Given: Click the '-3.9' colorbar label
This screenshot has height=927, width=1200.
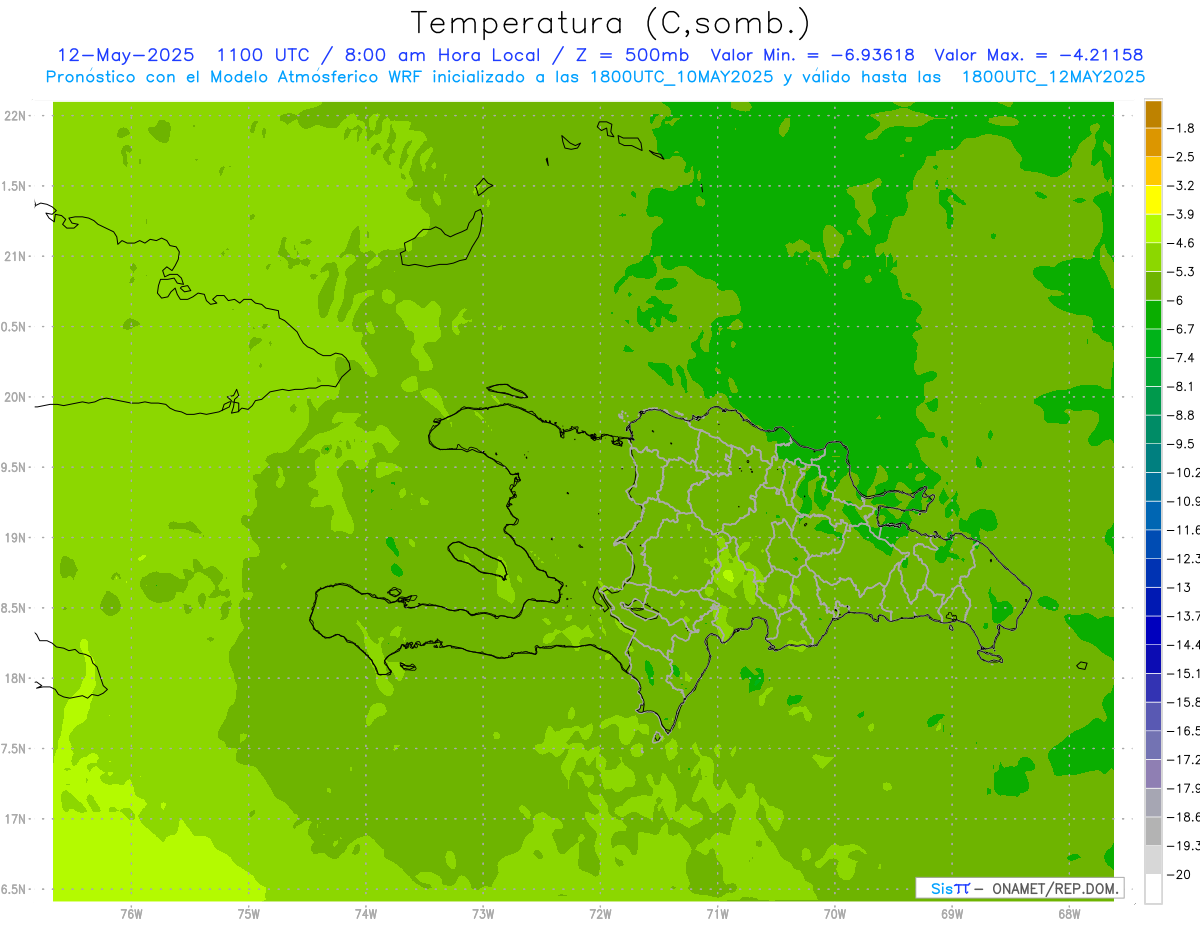Looking at the screenshot, I should tap(1181, 214).
